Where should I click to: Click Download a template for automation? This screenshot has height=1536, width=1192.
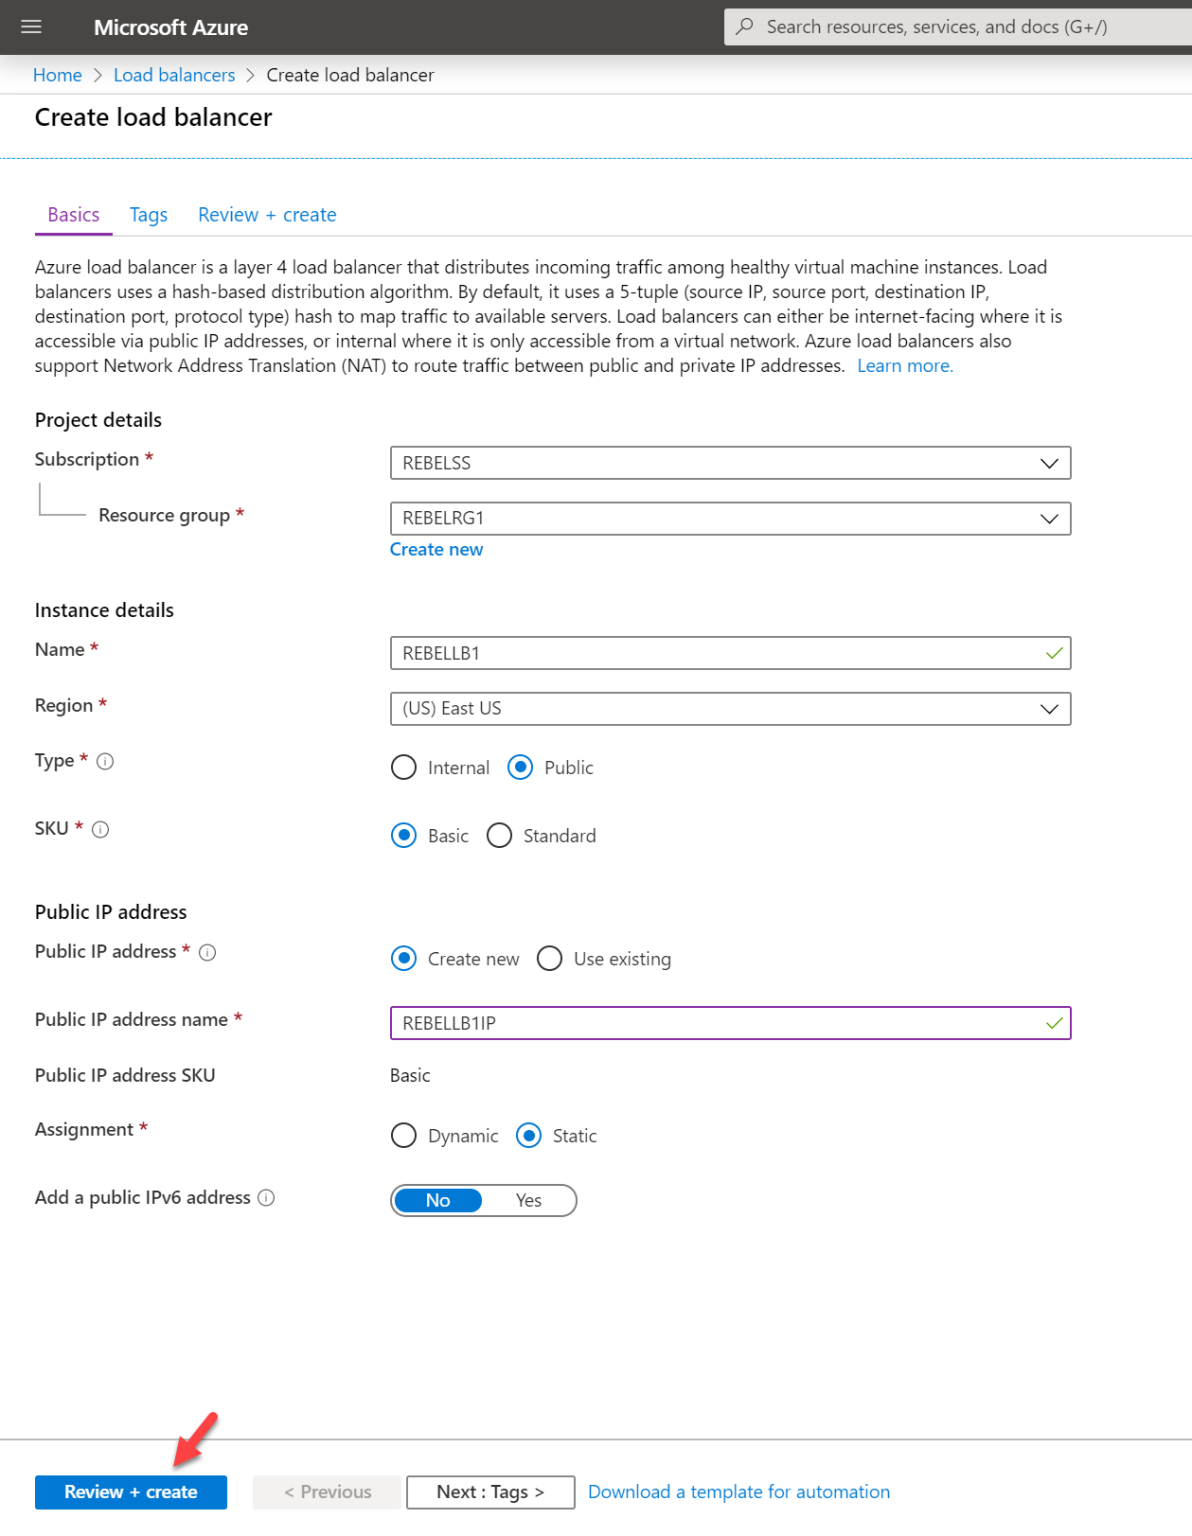click(x=738, y=1491)
